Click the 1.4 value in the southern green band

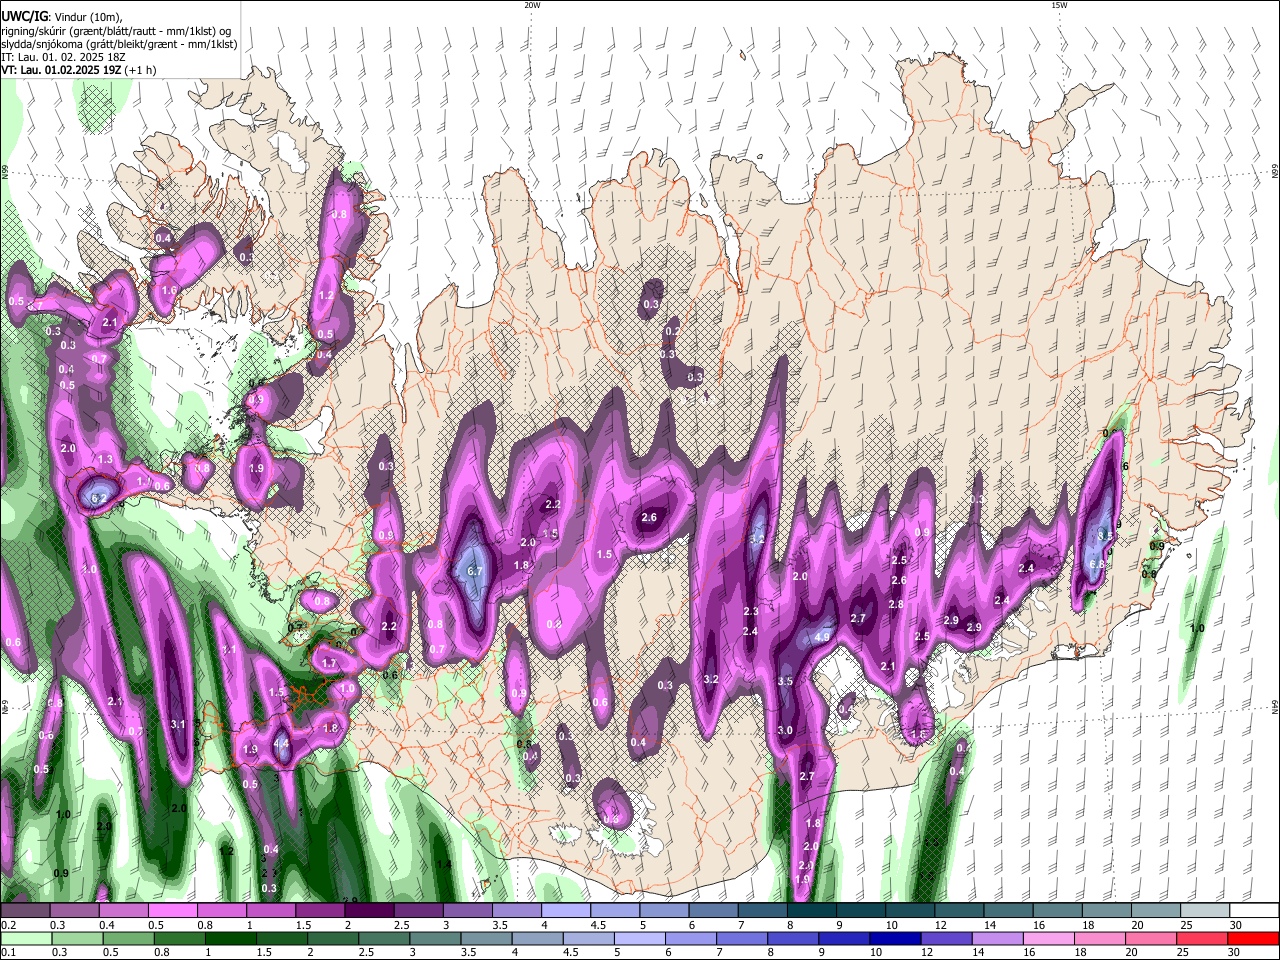[444, 864]
